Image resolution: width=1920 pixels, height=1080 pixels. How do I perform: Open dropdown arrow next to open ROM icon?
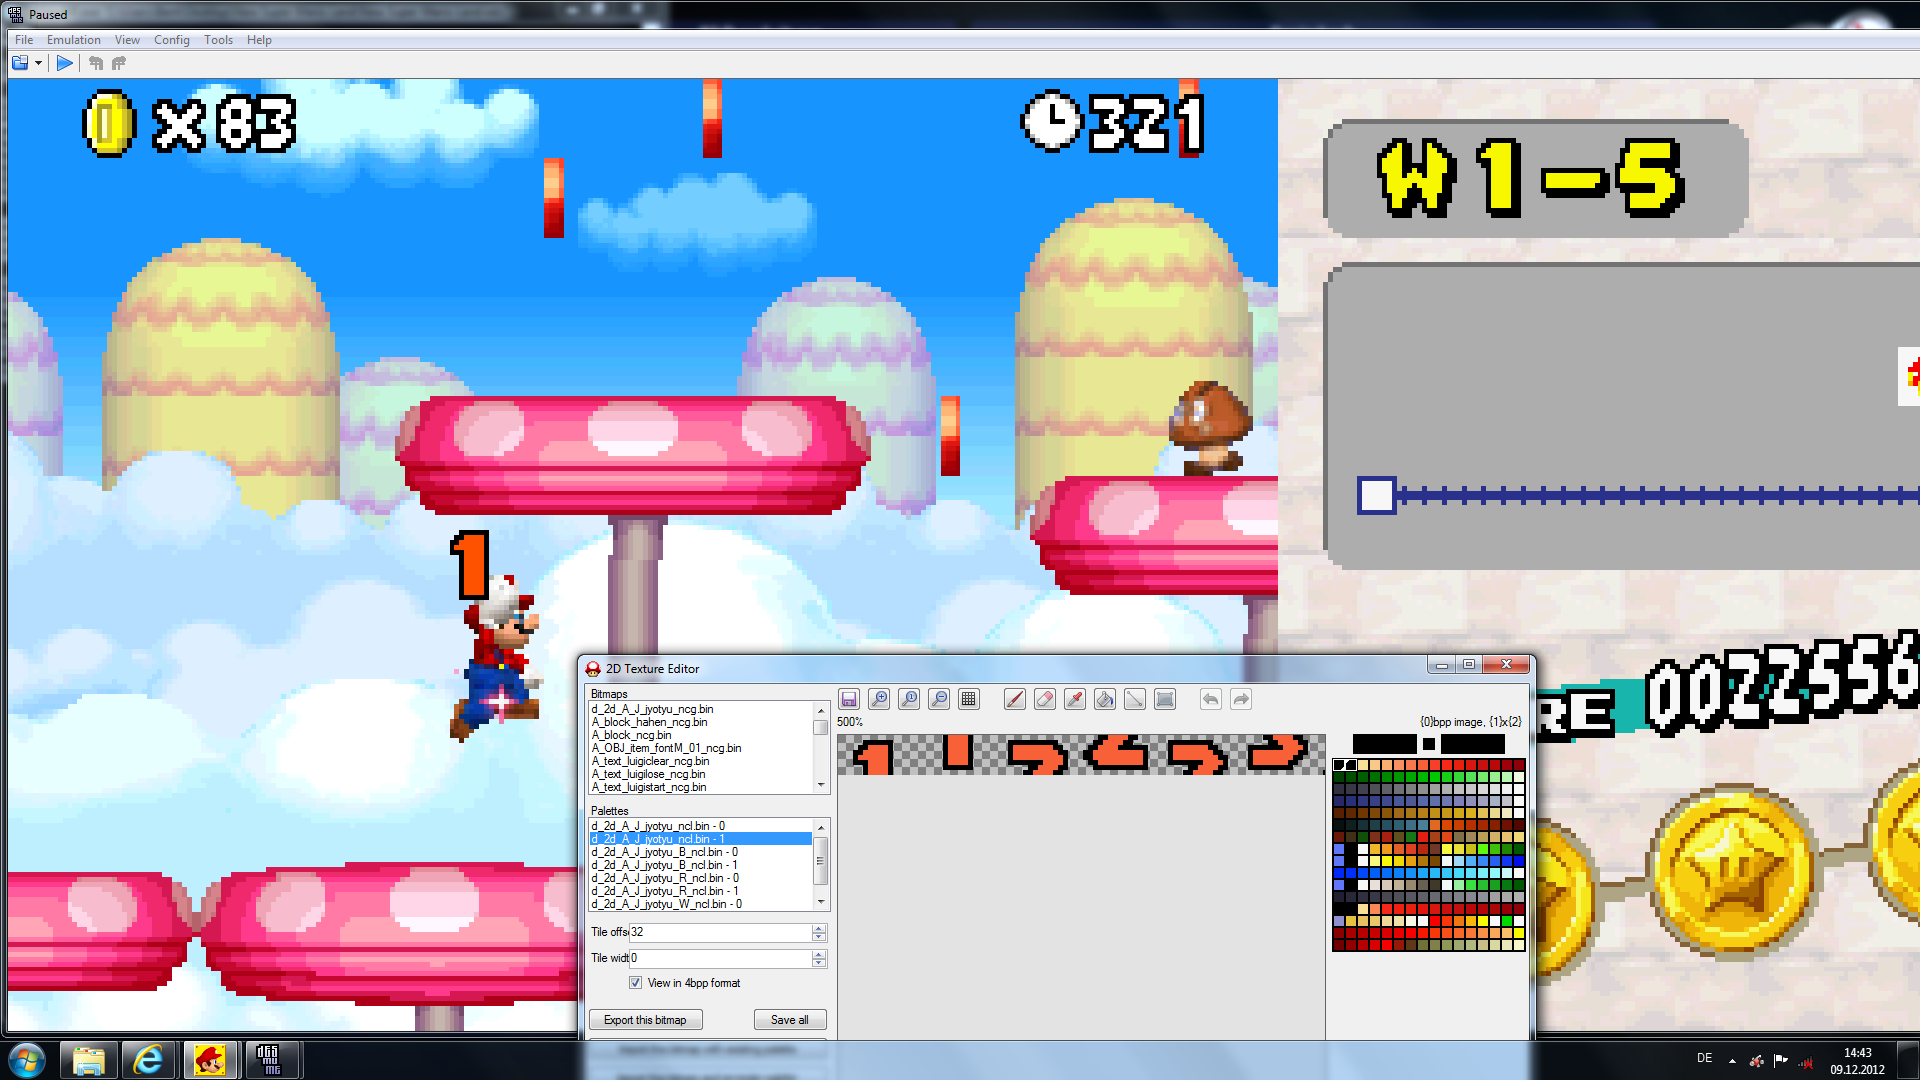[x=38, y=63]
